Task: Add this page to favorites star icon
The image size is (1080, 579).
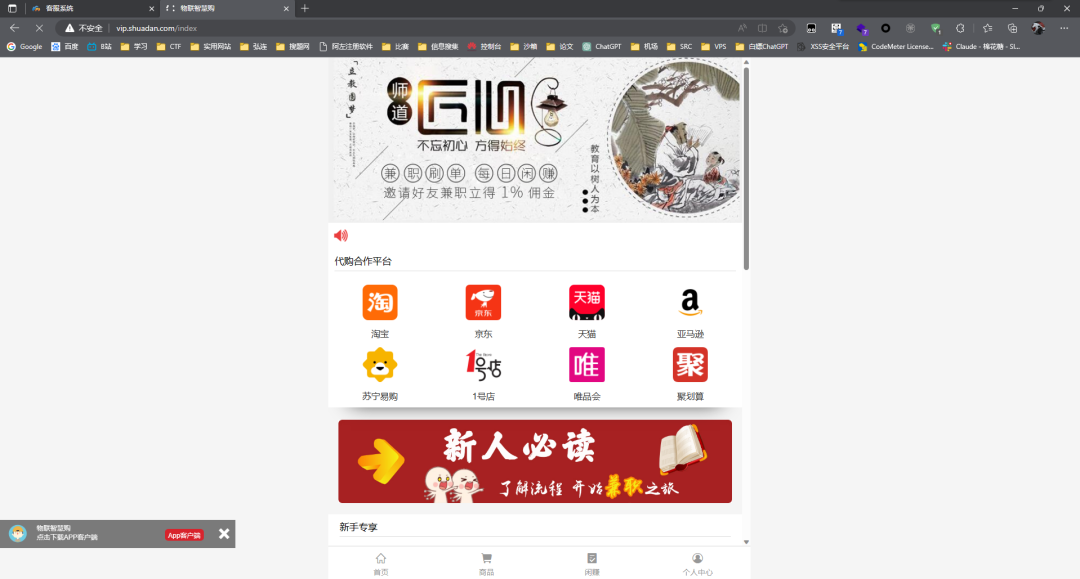Action: 783,28
